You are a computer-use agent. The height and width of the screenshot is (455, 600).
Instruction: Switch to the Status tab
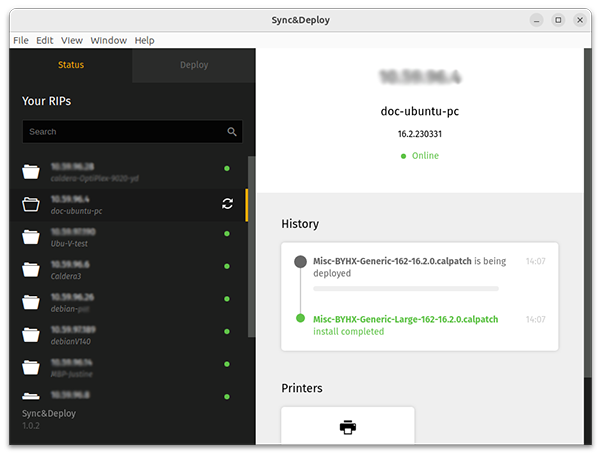[71, 65]
